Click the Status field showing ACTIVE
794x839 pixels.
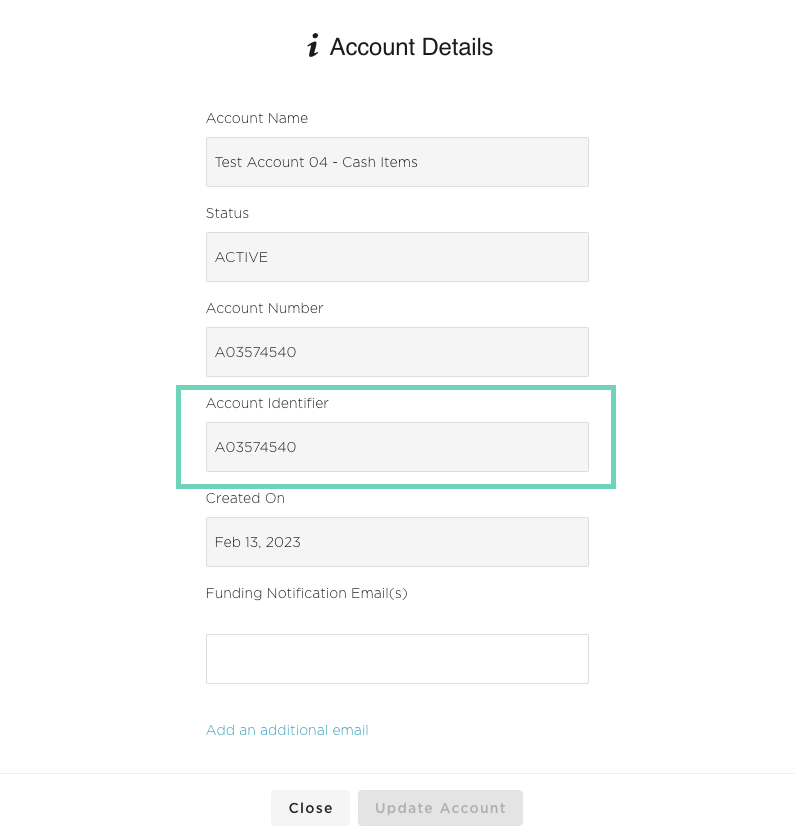click(397, 257)
